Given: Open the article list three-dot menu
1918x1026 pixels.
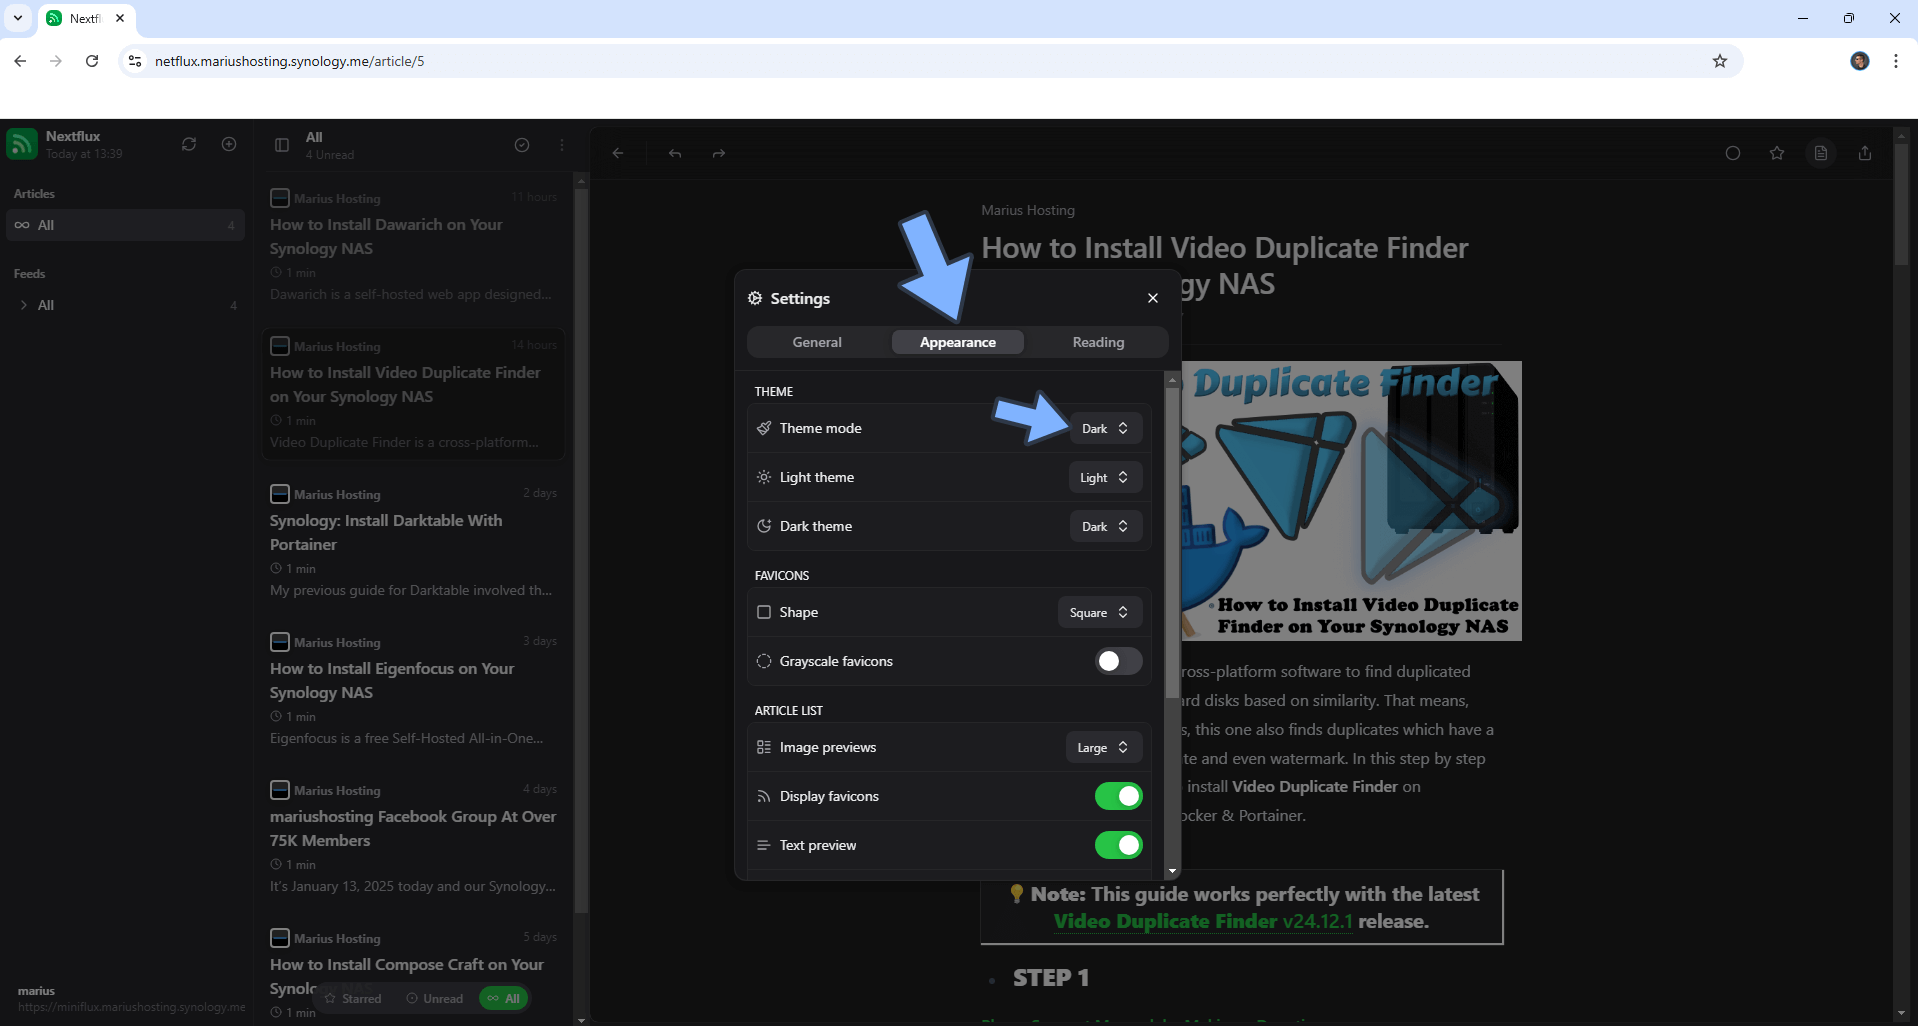Looking at the screenshot, I should point(562,145).
